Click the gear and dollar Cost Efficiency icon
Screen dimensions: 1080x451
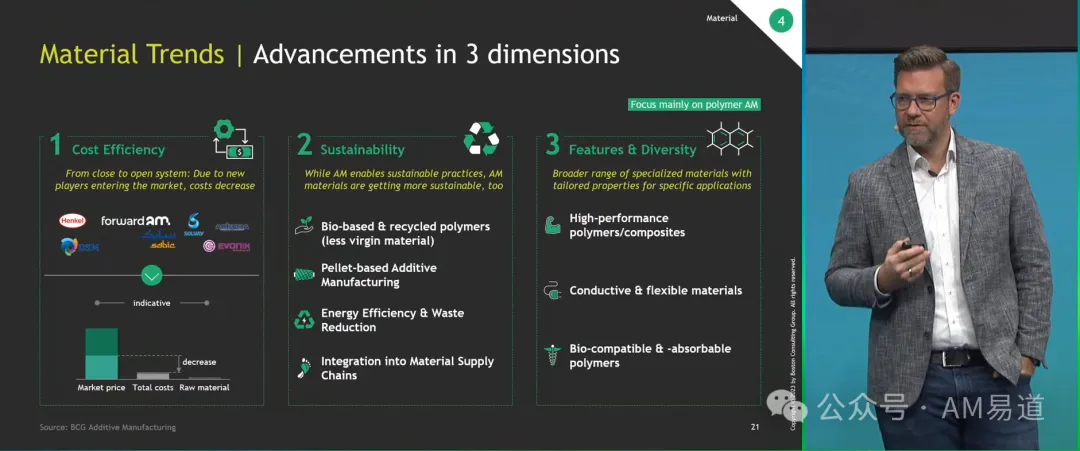(x=232, y=138)
